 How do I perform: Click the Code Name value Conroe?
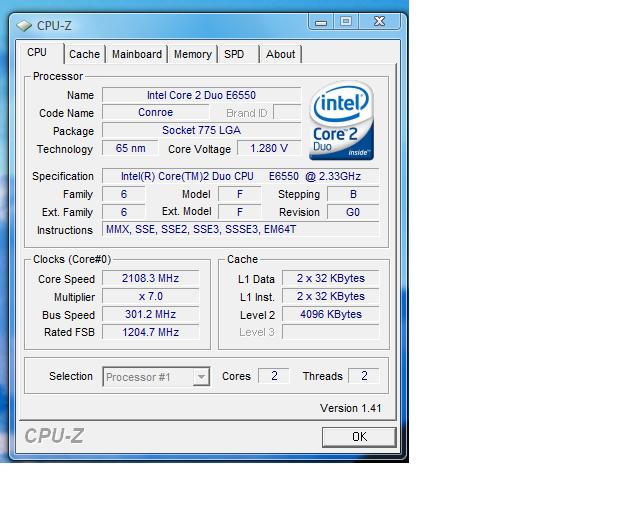[x=156, y=112]
